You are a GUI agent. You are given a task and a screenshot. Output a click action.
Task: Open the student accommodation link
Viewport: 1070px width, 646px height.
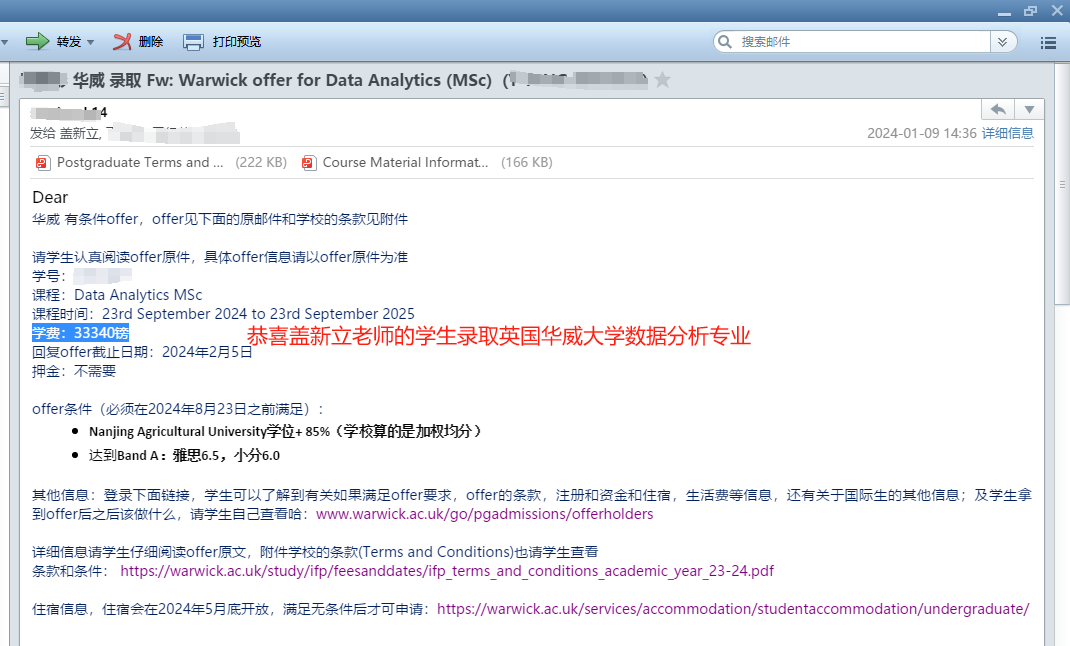[x=732, y=608]
